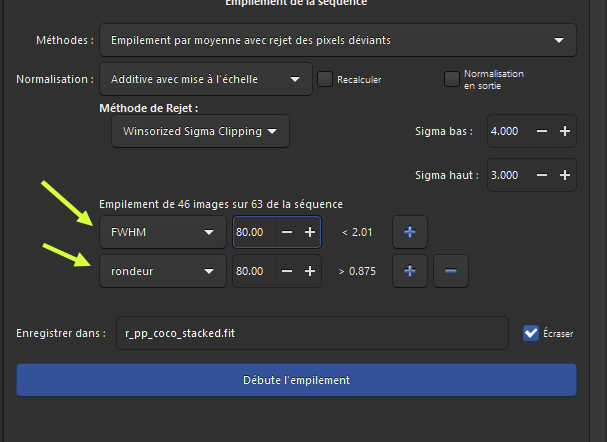Click the Sigma bas value field

[509, 131]
